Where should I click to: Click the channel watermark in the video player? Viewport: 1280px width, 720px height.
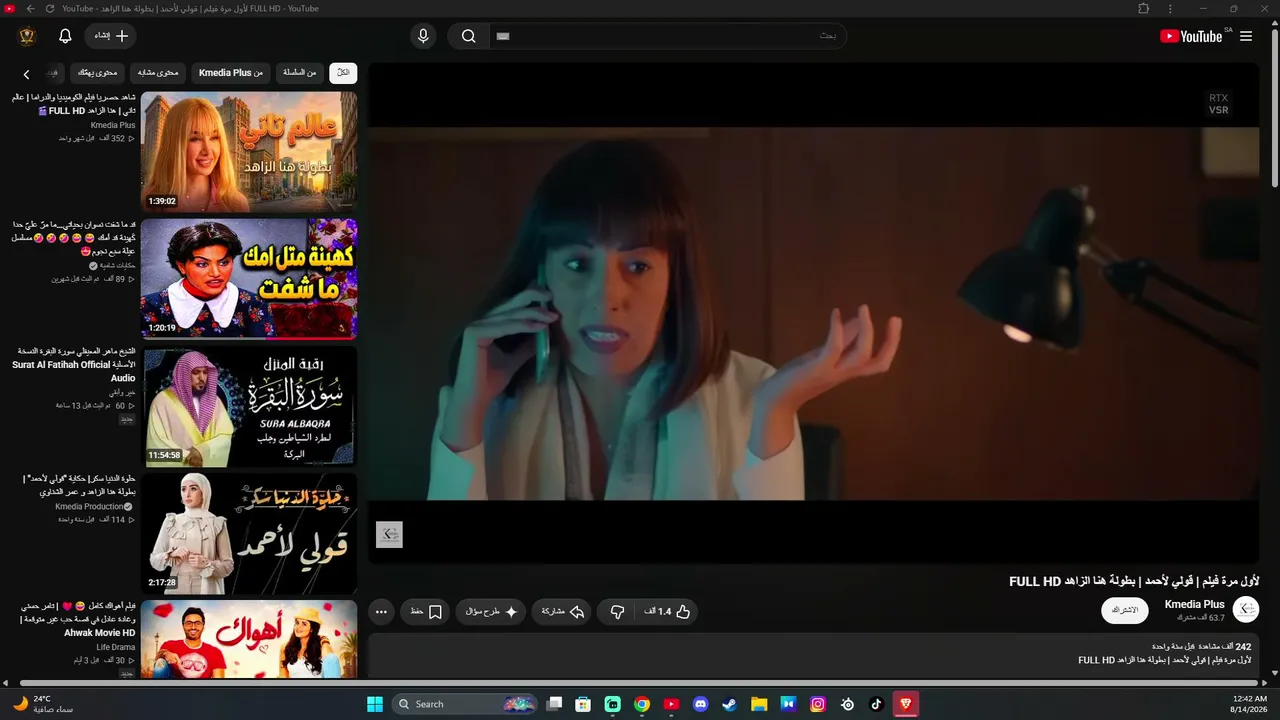coord(389,534)
